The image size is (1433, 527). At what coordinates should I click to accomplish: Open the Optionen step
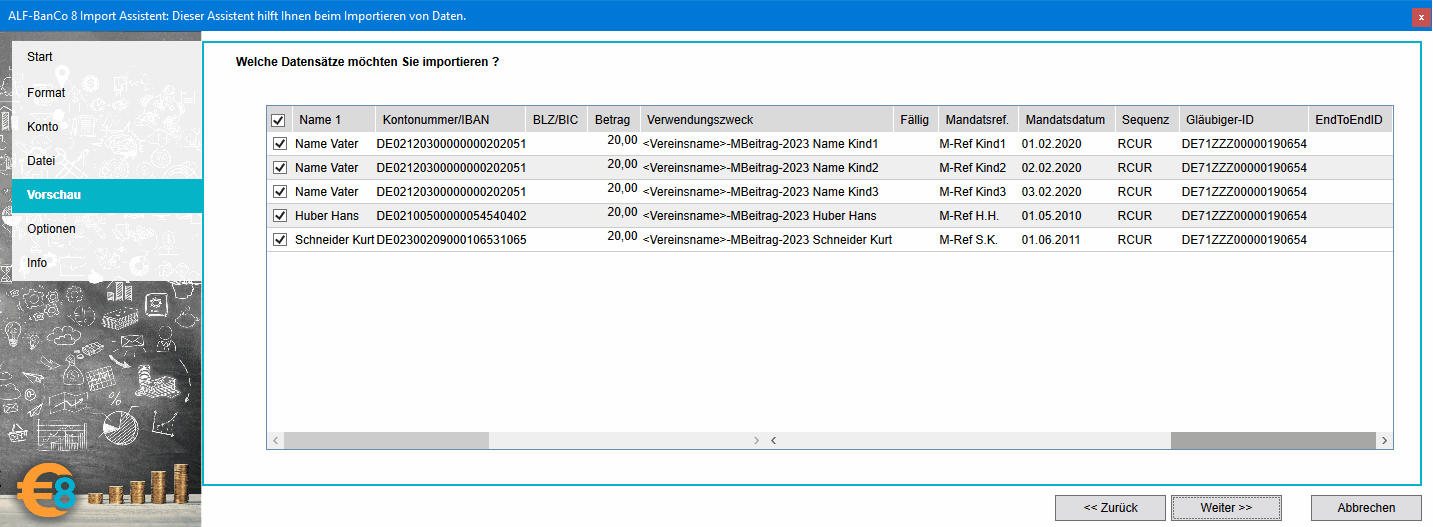tap(51, 229)
